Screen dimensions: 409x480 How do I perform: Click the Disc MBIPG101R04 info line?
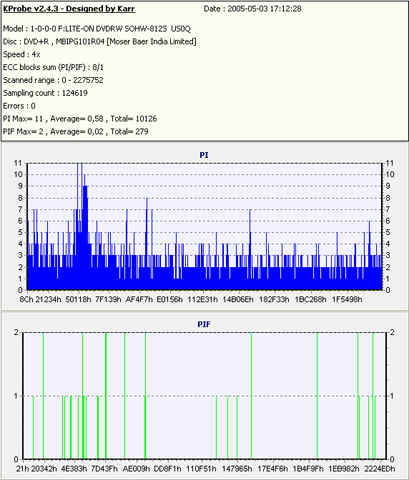100,42
